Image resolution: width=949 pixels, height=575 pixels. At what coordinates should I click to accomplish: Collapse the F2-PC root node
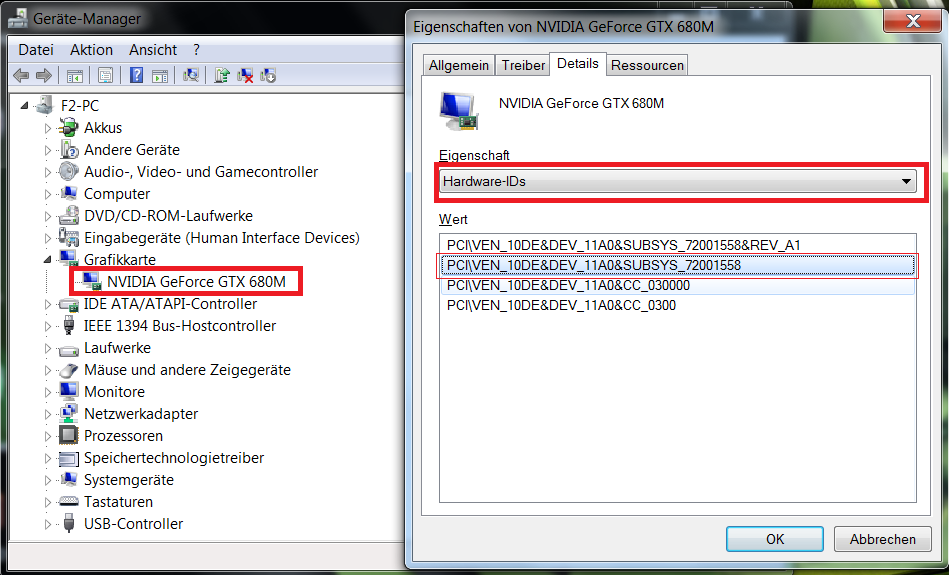tap(24, 105)
